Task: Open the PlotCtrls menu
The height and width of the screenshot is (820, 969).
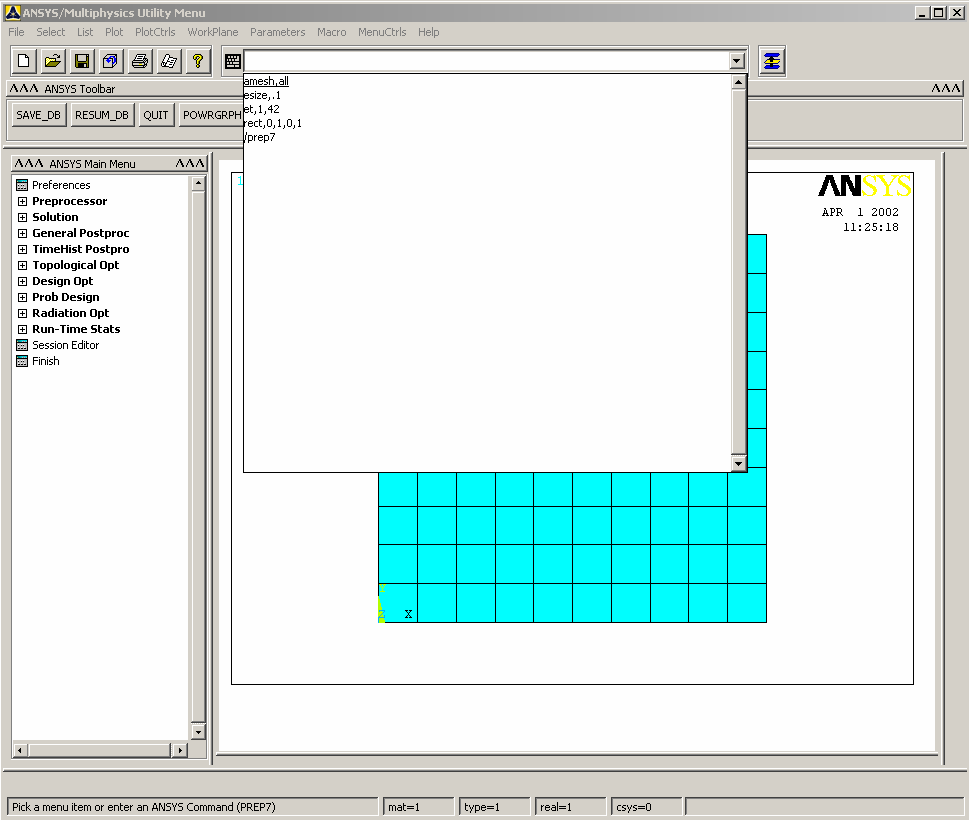Action: (x=155, y=32)
